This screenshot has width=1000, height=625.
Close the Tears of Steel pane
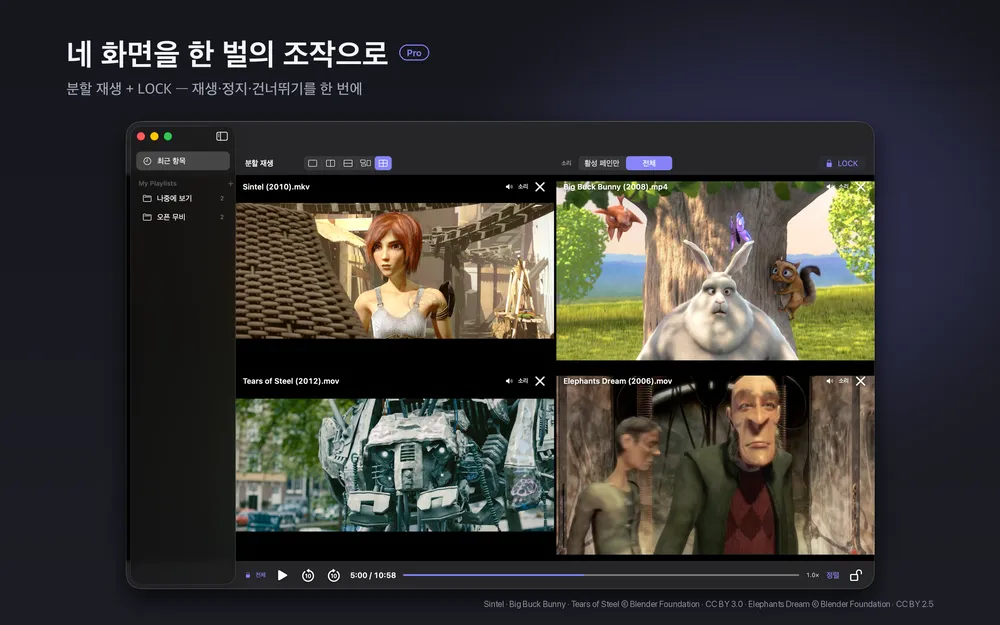pyautogui.click(x=540, y=381)
